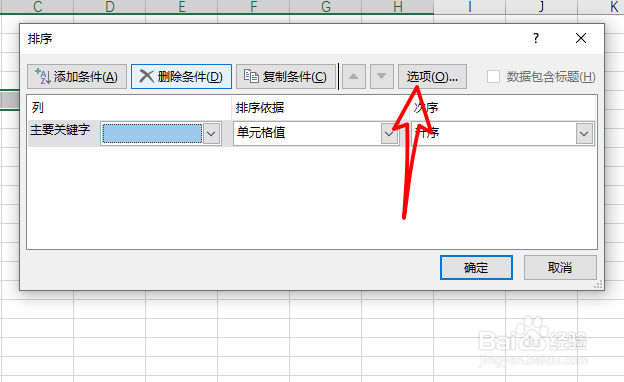624x382 pixels.
Task: Select column E header in spreadsheet
Action: [x=181, y=7]
